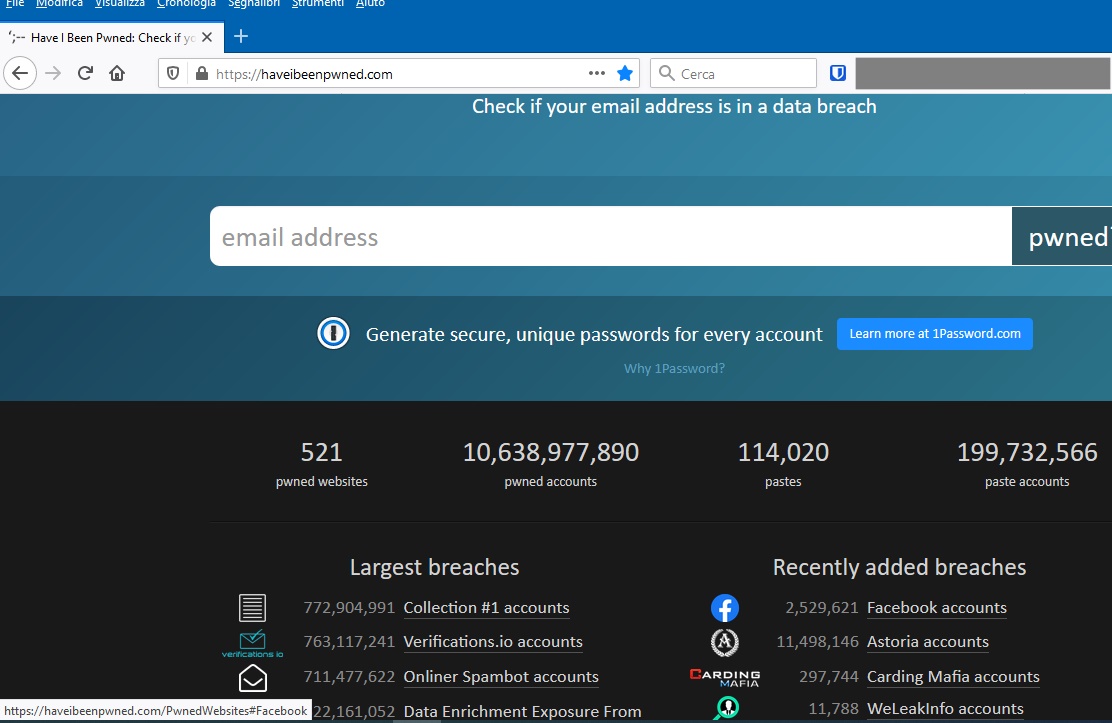Click the 114,020 pastes figure
The width and height of the screenshot is (1112, 723).
(783, 452)
